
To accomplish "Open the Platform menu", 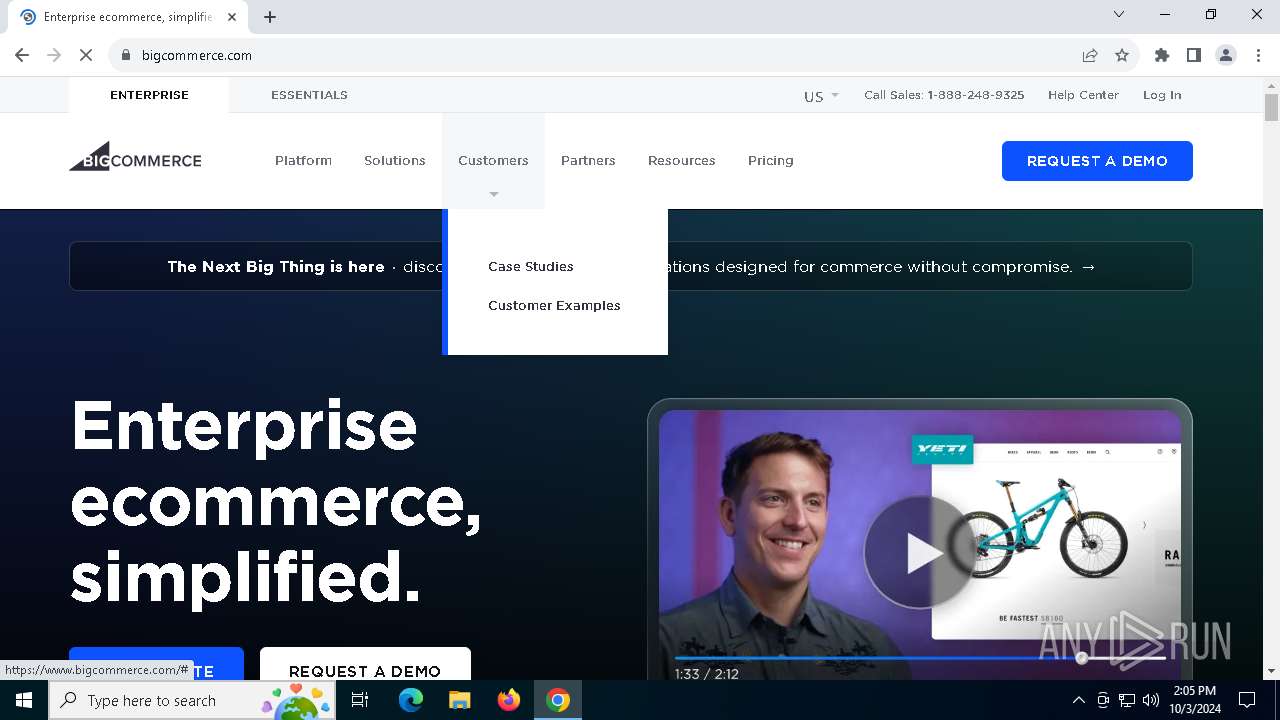I will click(x=303, y=160).
